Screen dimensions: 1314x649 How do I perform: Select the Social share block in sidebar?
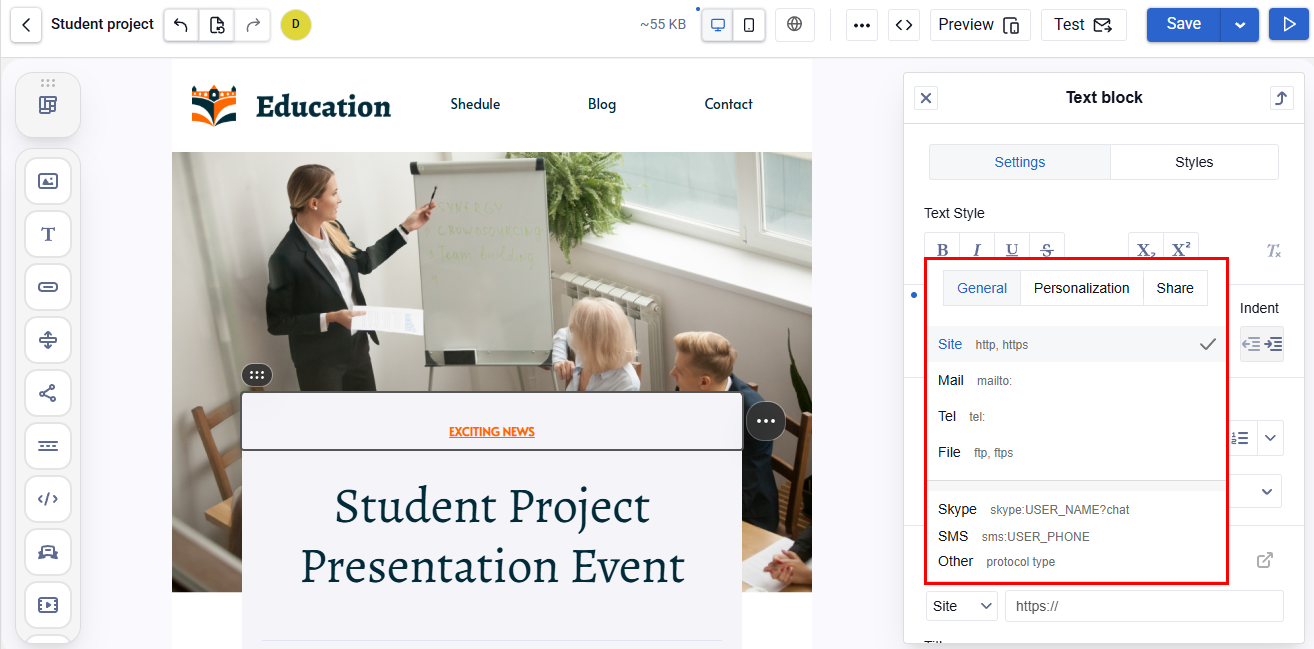48,393
